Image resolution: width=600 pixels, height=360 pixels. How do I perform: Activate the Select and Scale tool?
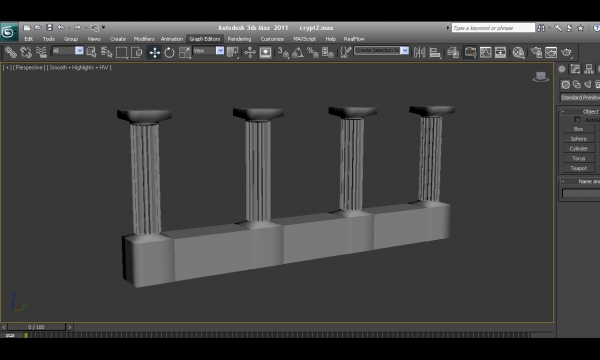tap(184, 52)
